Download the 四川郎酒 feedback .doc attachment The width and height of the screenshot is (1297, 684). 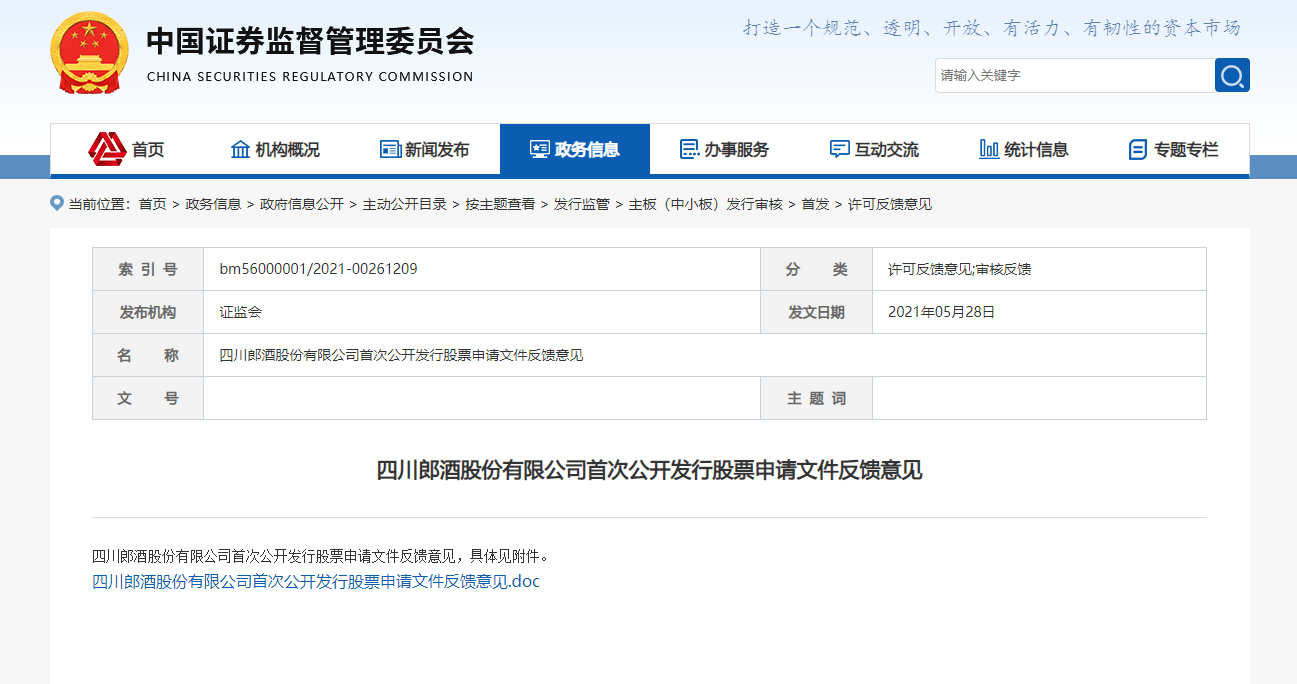pyautogui.click(x=316, y=581)
